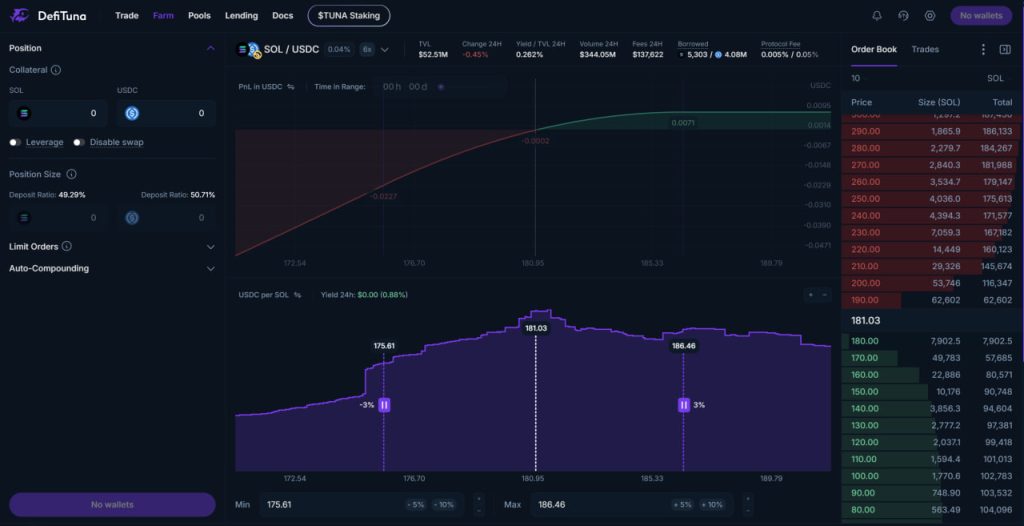Click SOL collateral amount field

tap(58, 114)
